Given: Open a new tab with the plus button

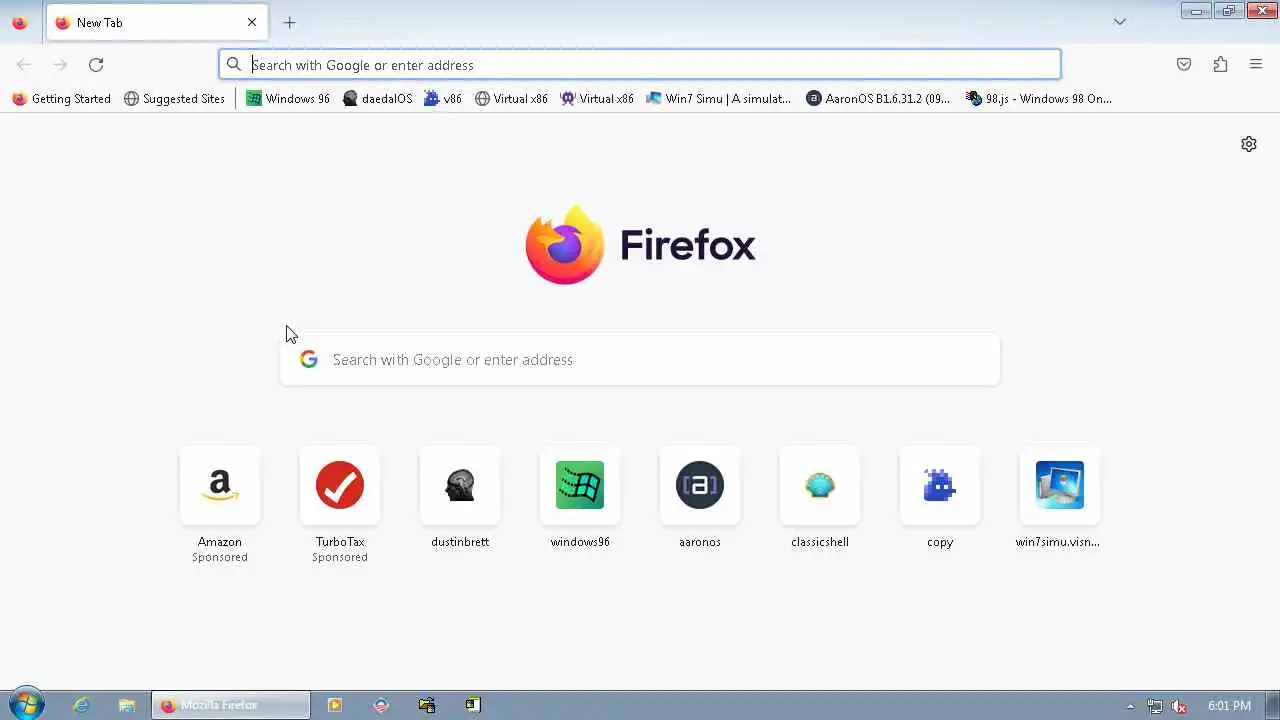Looking at the screenshot, I should click(x=289, y=22).
